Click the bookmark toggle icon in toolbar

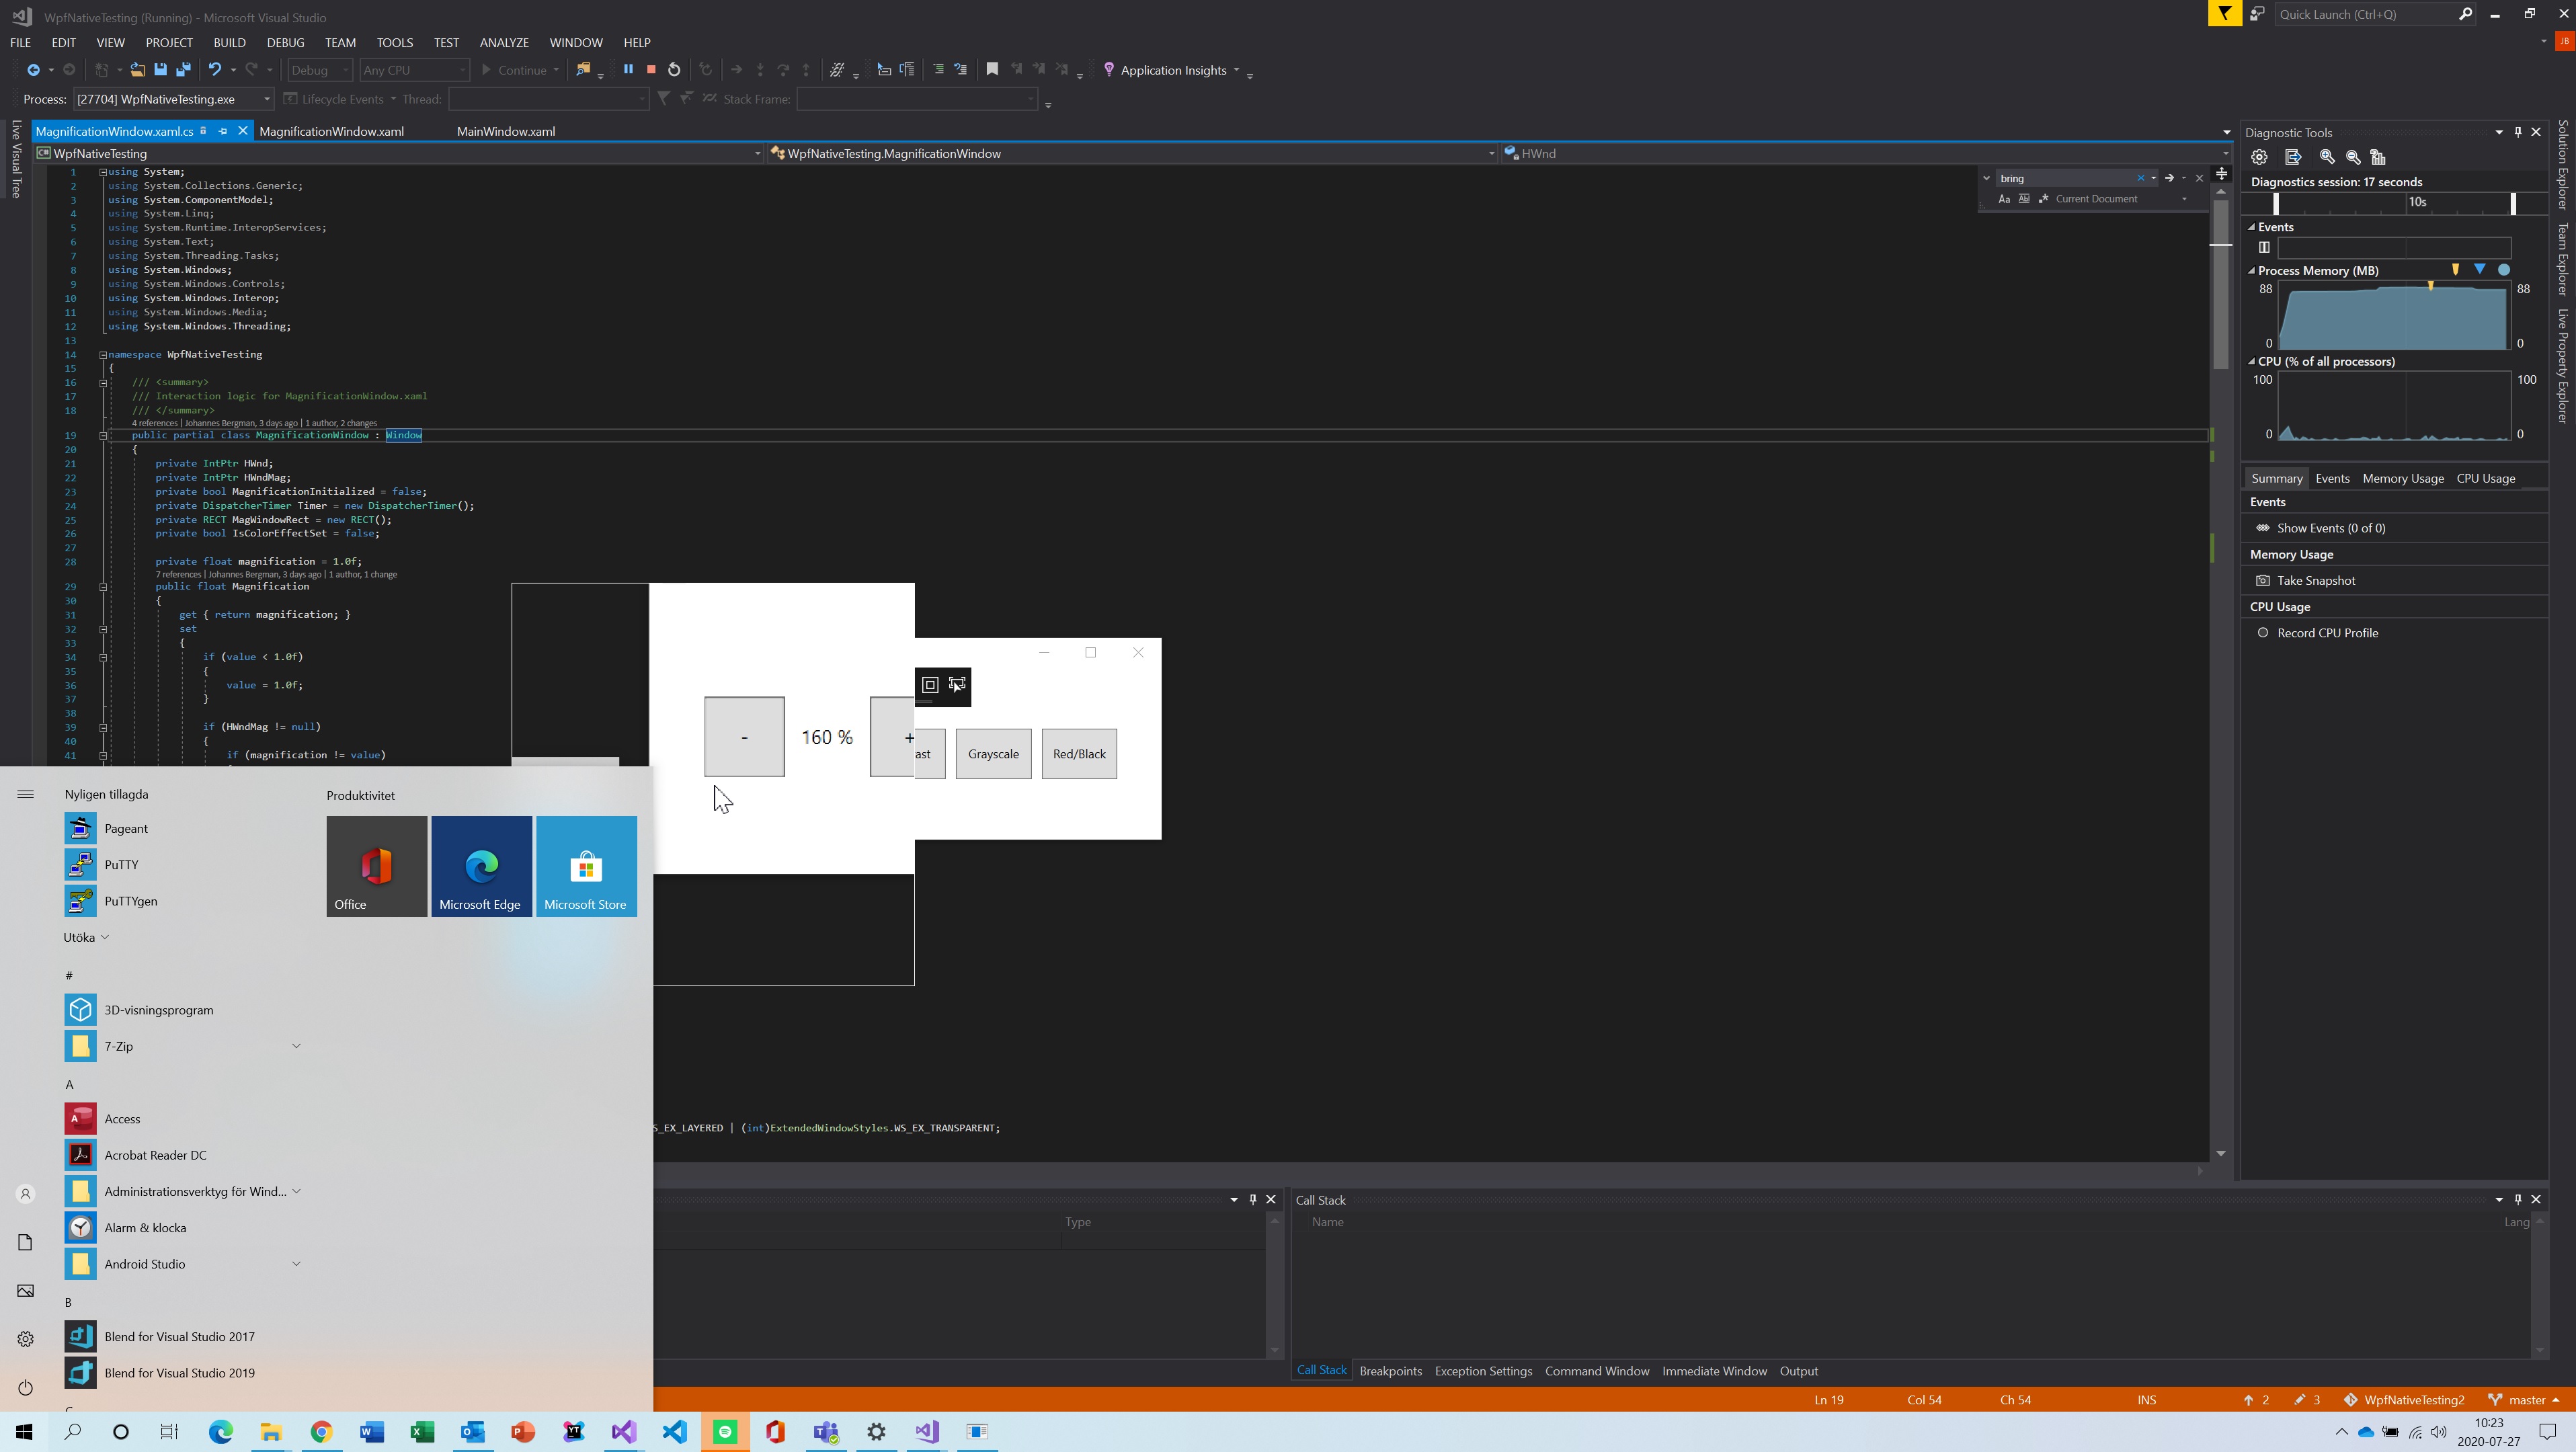click(x=992, y=70)
